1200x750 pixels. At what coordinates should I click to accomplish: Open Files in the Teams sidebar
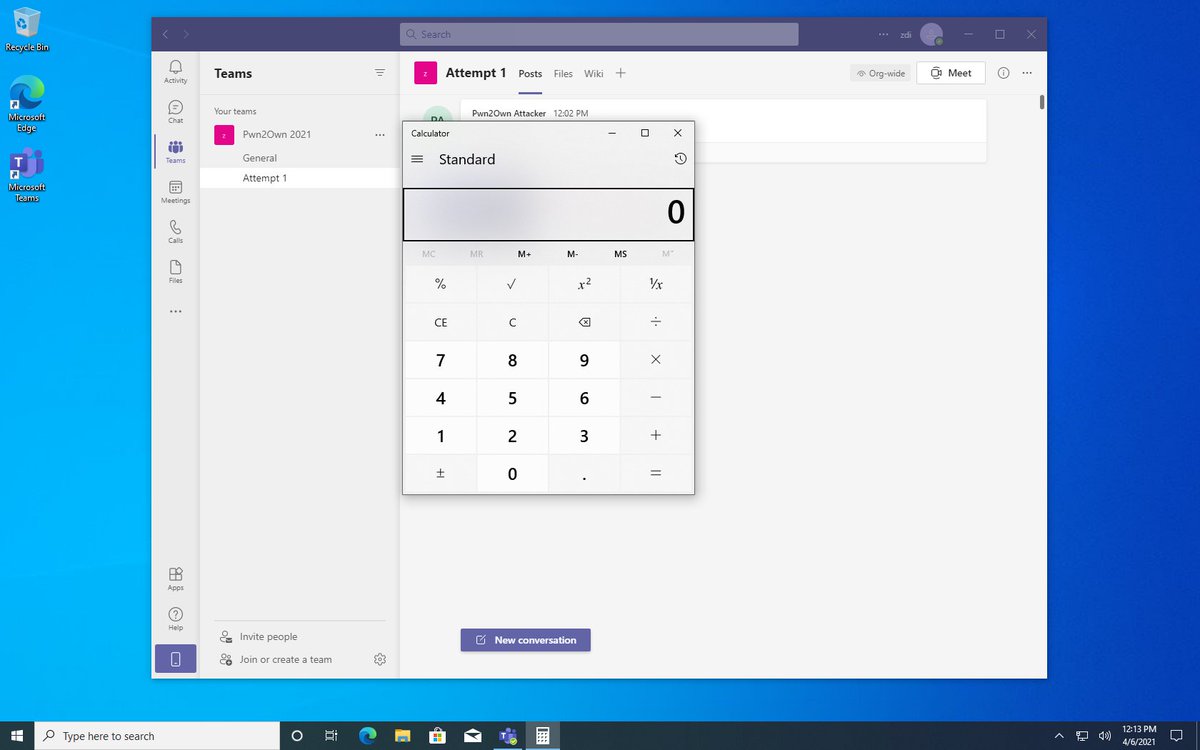[175, 271]
